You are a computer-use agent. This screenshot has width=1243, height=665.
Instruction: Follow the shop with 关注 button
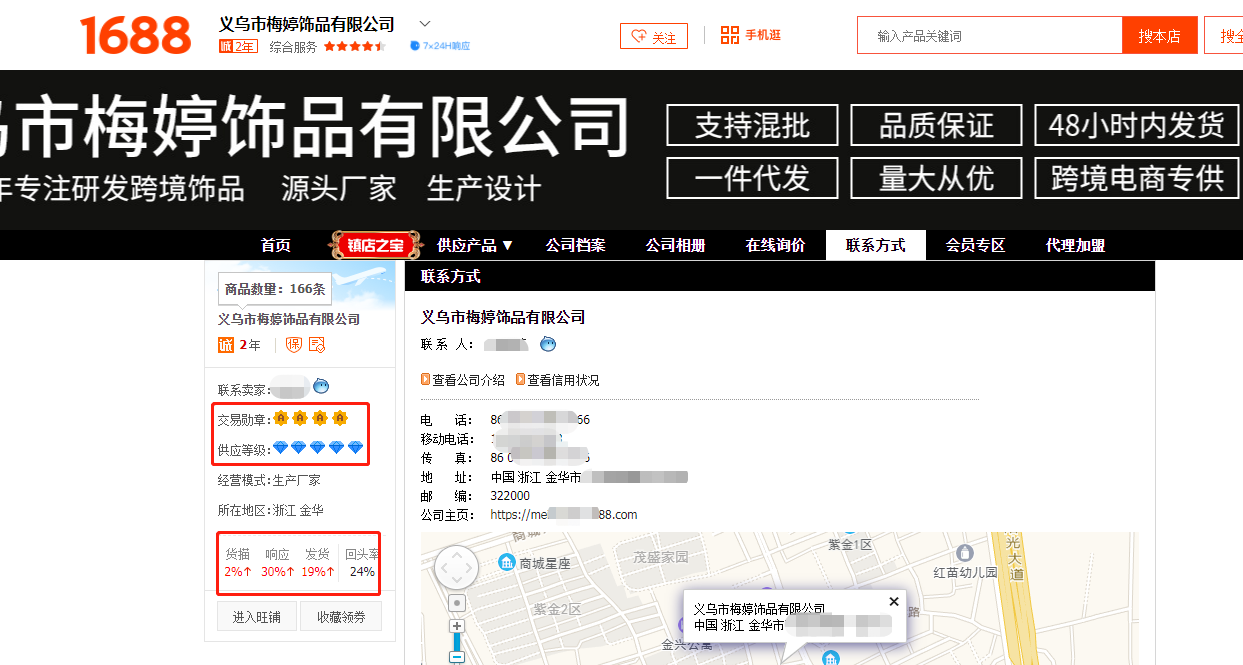[x=654, y=36]
